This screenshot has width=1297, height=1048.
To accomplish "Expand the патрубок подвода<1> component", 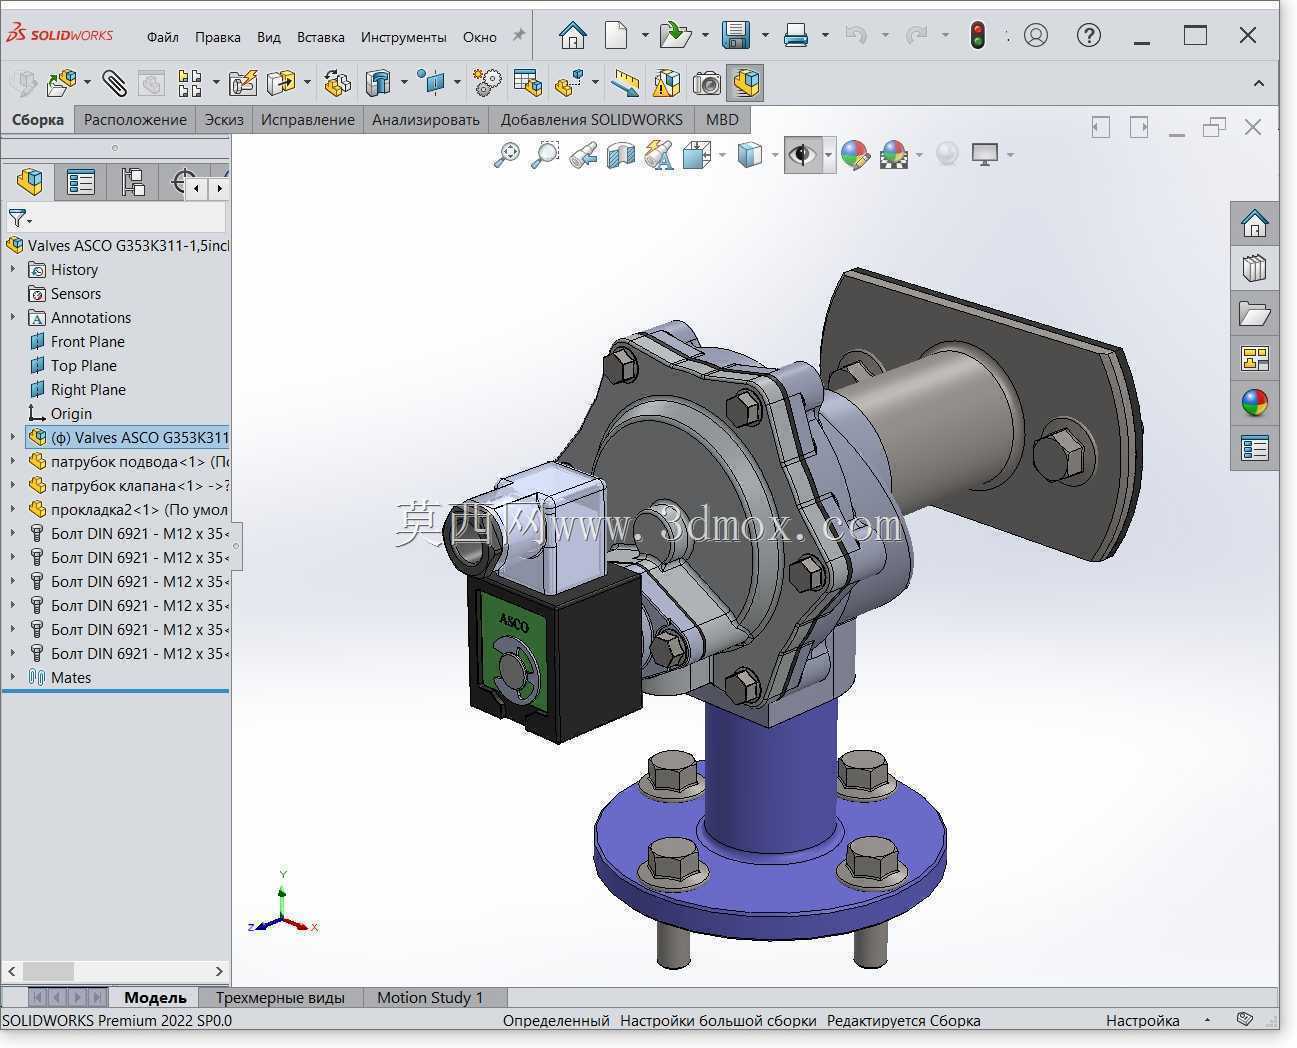I will click(13, 461).
